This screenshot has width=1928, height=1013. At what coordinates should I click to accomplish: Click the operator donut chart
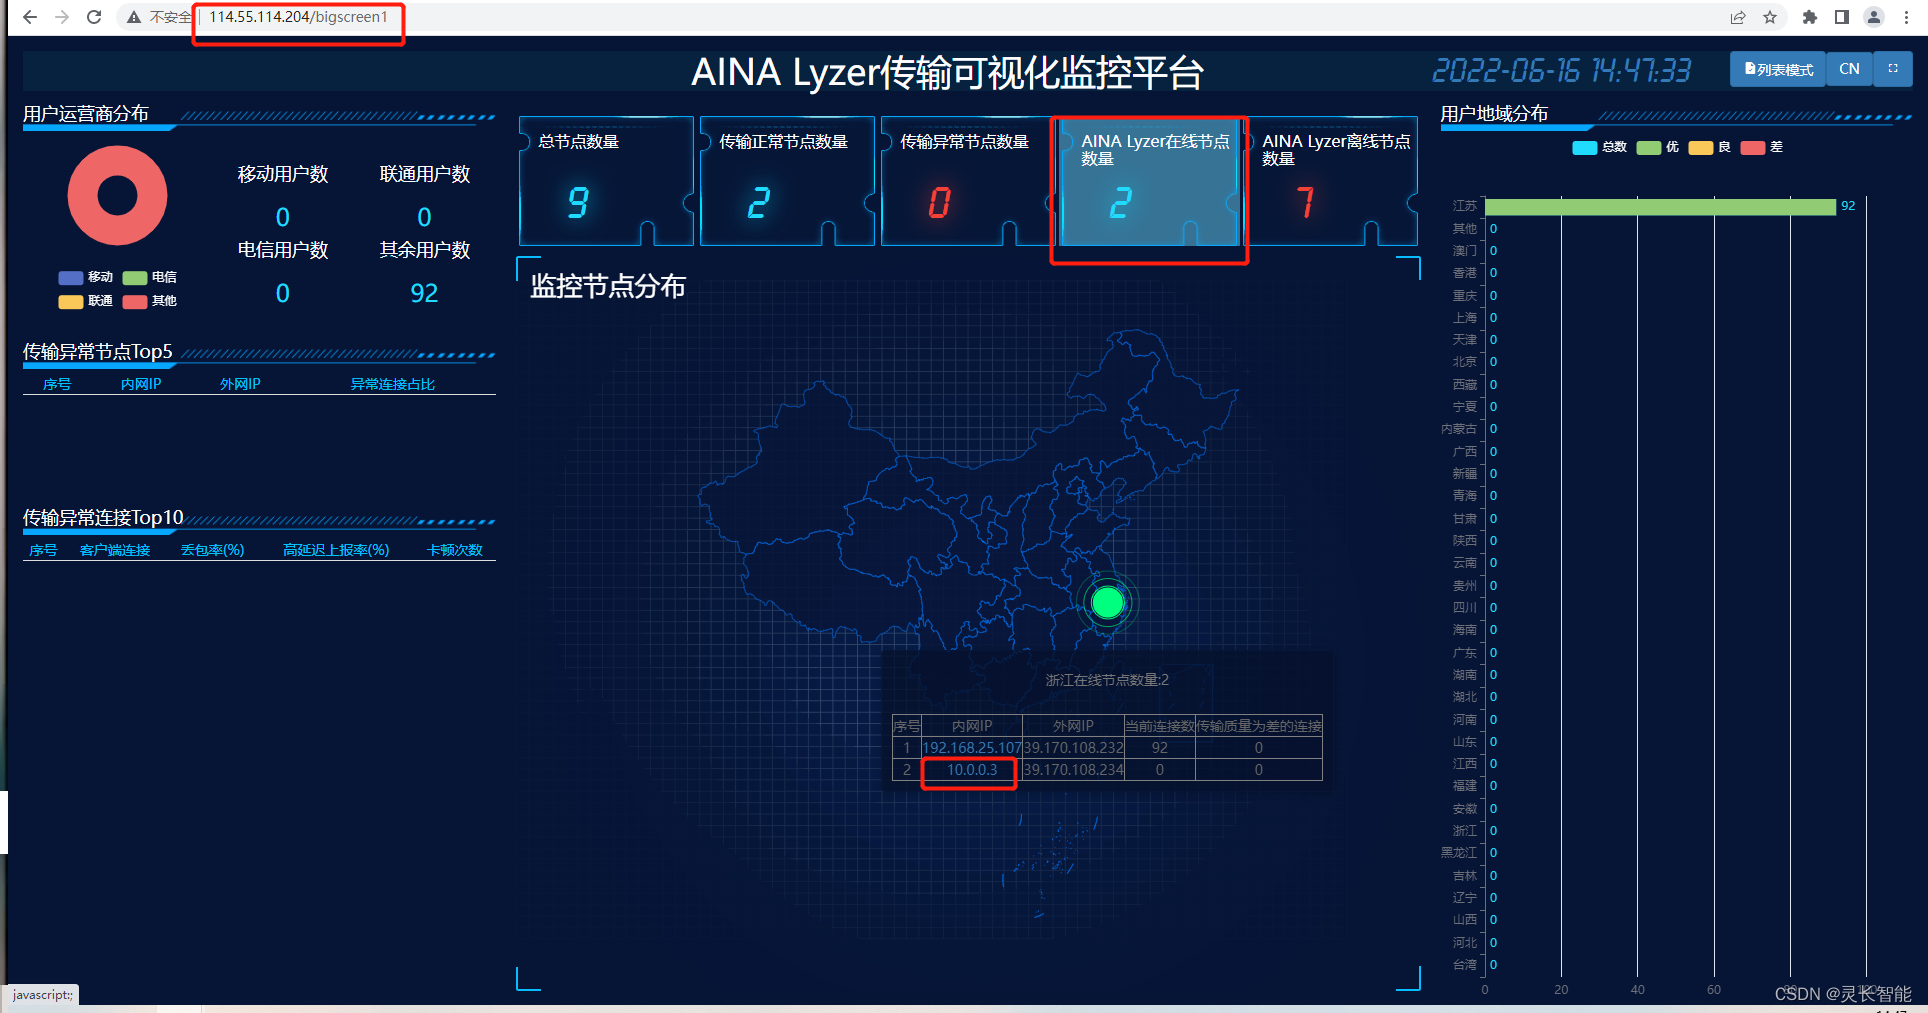pyautogui.click(x=117, y=196)
